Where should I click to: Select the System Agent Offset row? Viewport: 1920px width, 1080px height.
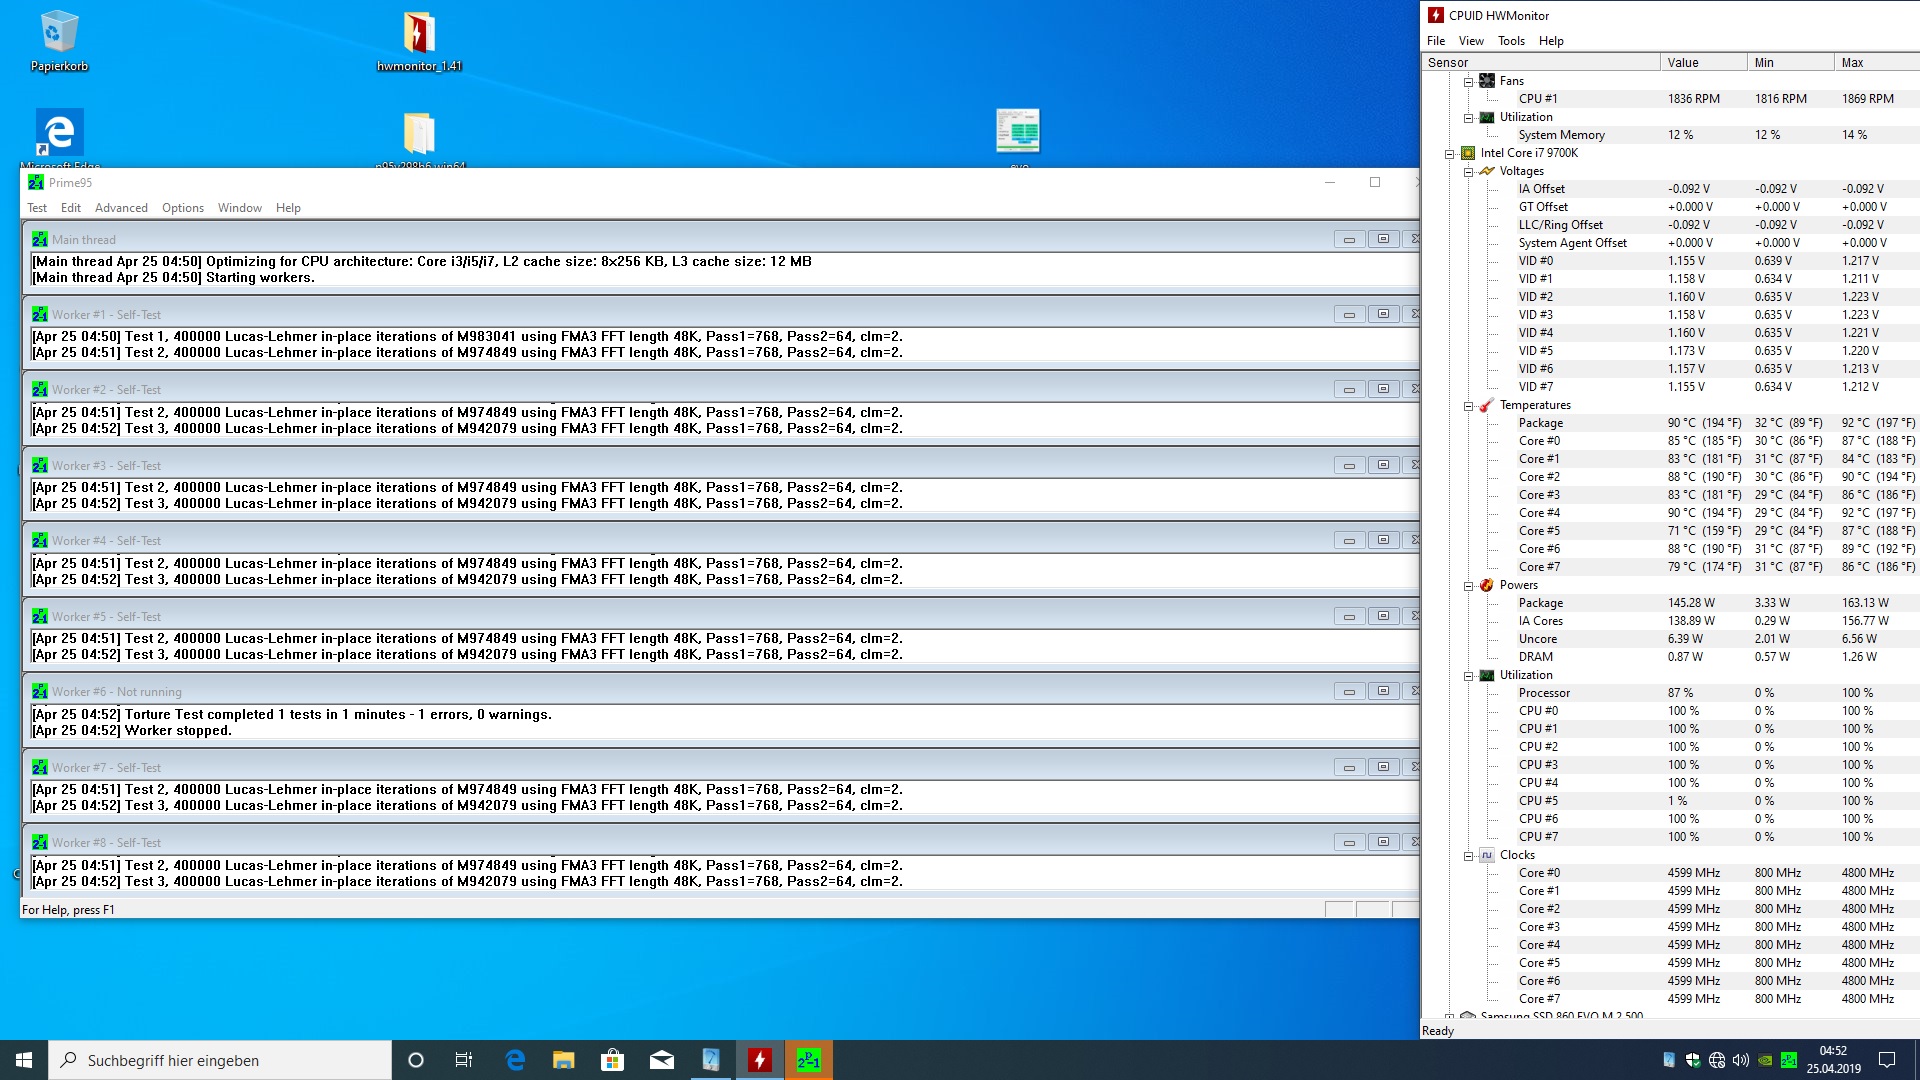click(1670, 243)
